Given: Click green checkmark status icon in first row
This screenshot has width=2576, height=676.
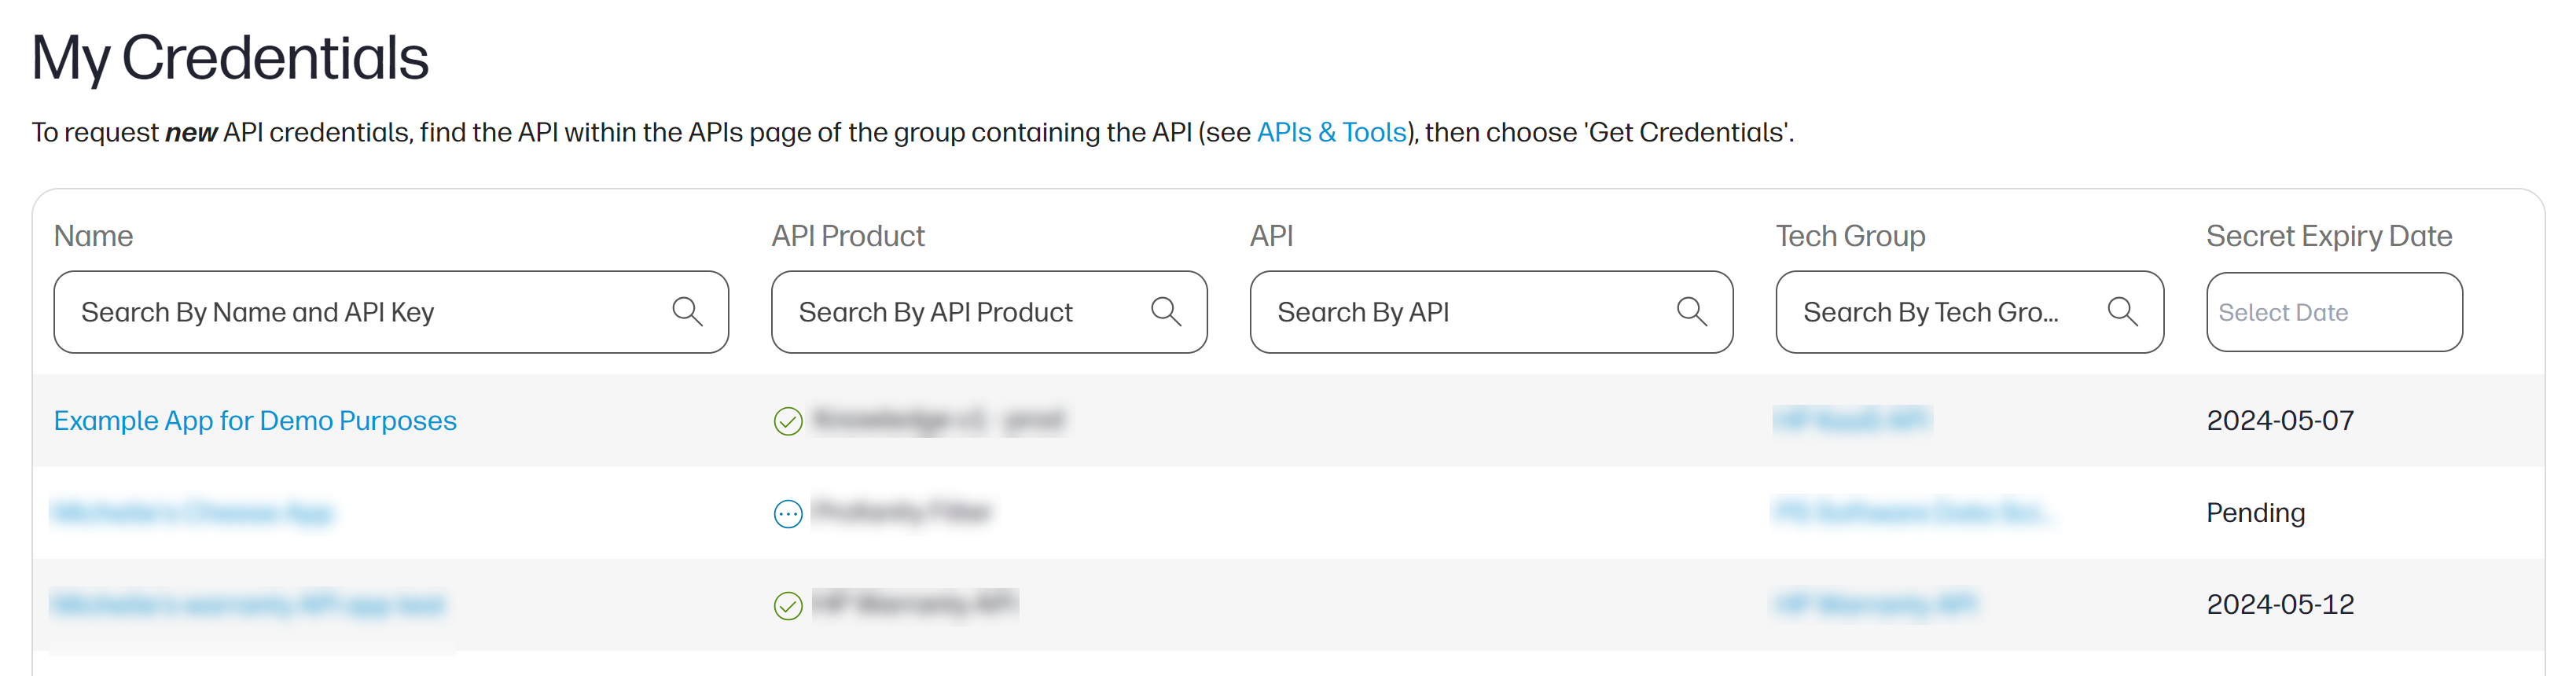Looking at the screenshot, I should click(x=788, y=421).
